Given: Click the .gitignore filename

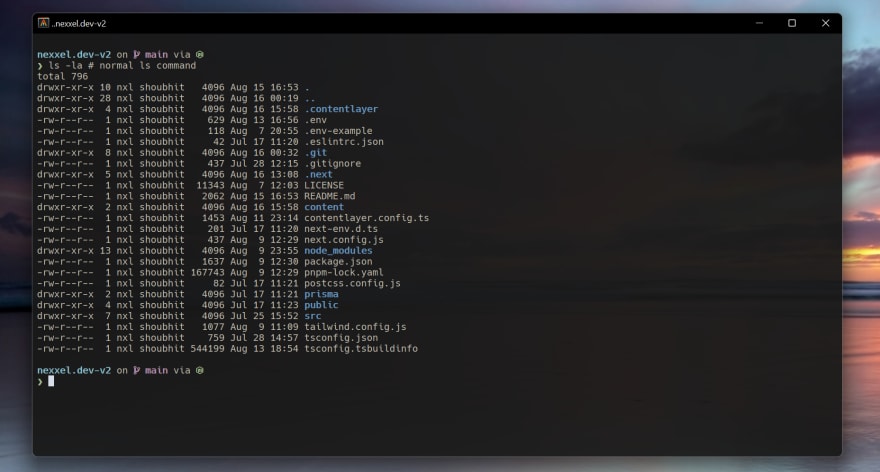Looking at the screenshot, I should (332, 163).
